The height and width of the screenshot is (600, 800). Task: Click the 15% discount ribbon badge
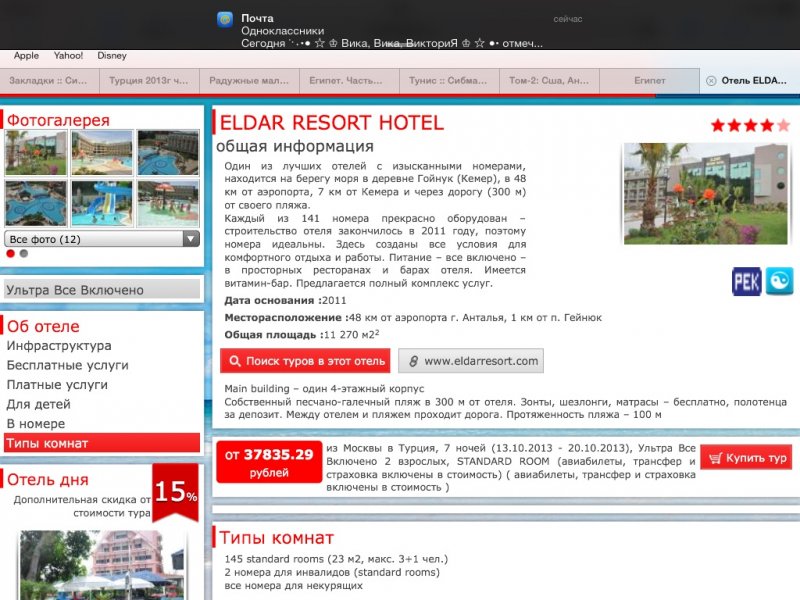click(176, 492)
